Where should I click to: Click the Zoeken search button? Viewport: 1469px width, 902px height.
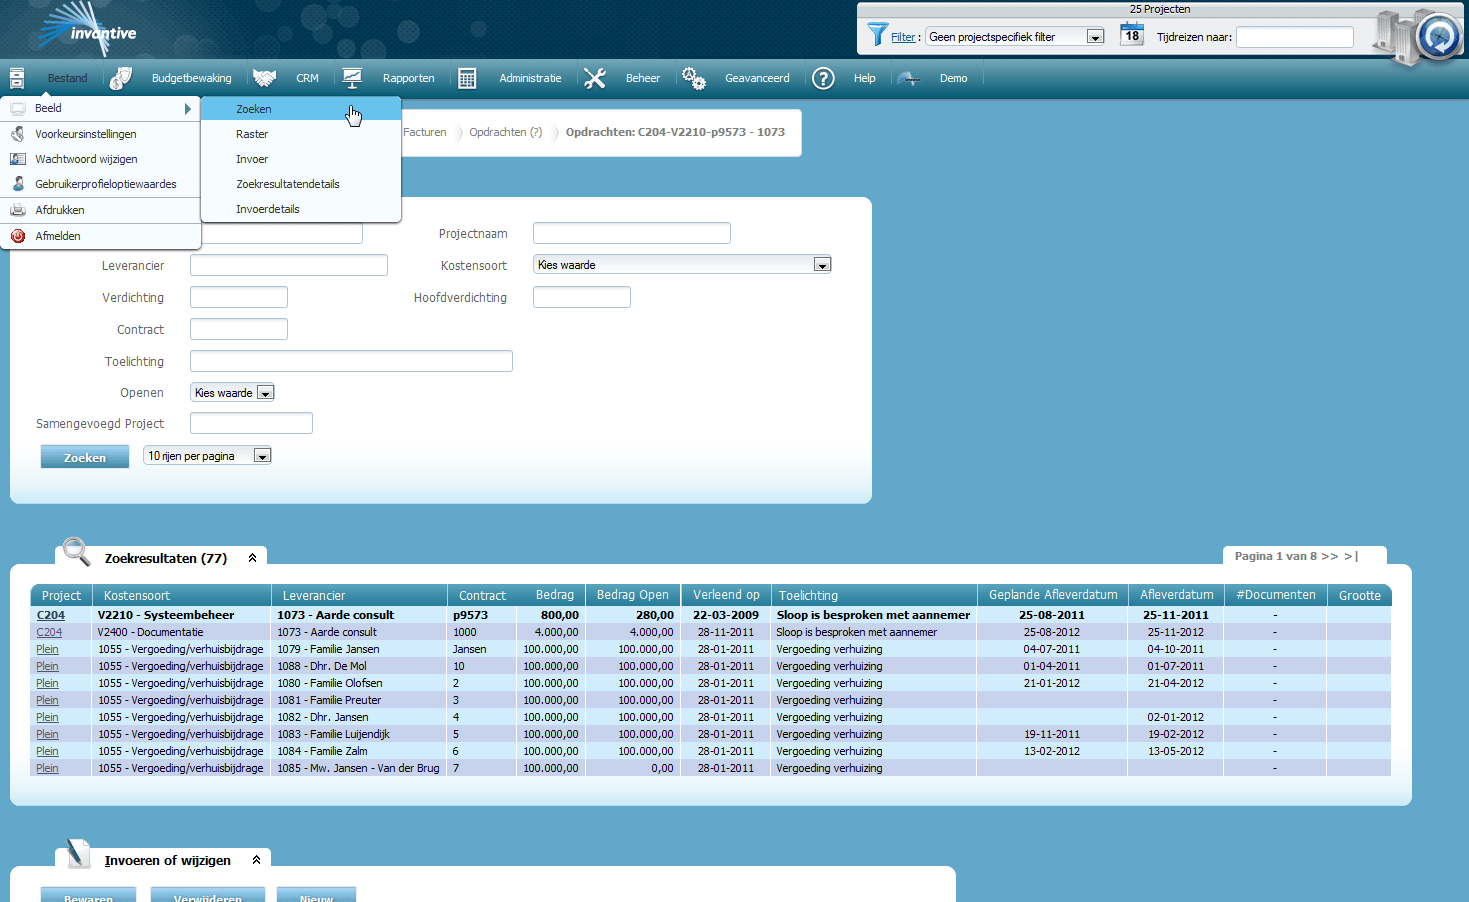coord(85,457)
